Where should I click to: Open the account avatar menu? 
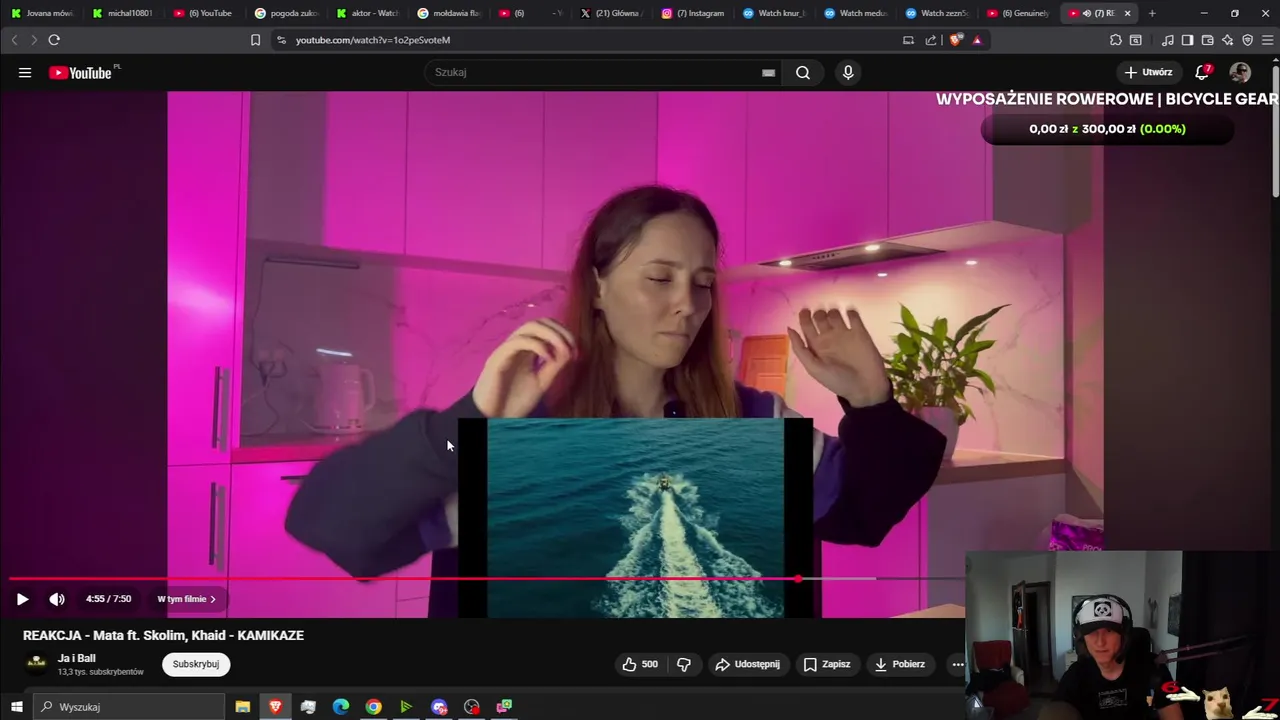[x=1240, y=72]
